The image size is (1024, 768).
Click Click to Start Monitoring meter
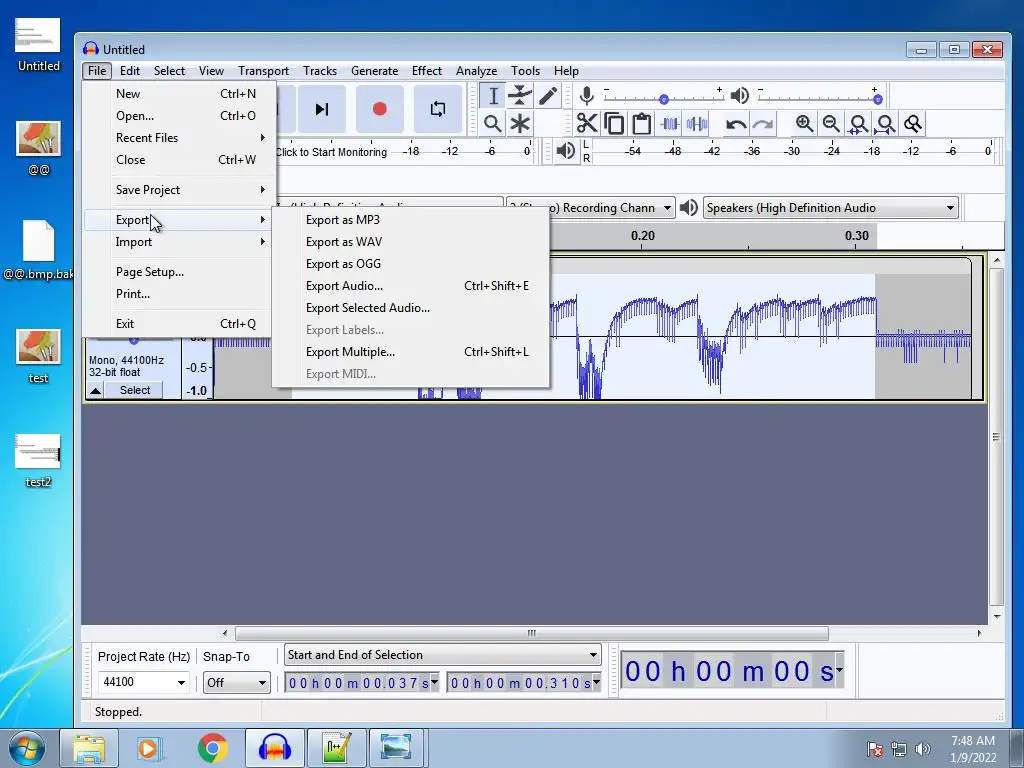point(331,152)
